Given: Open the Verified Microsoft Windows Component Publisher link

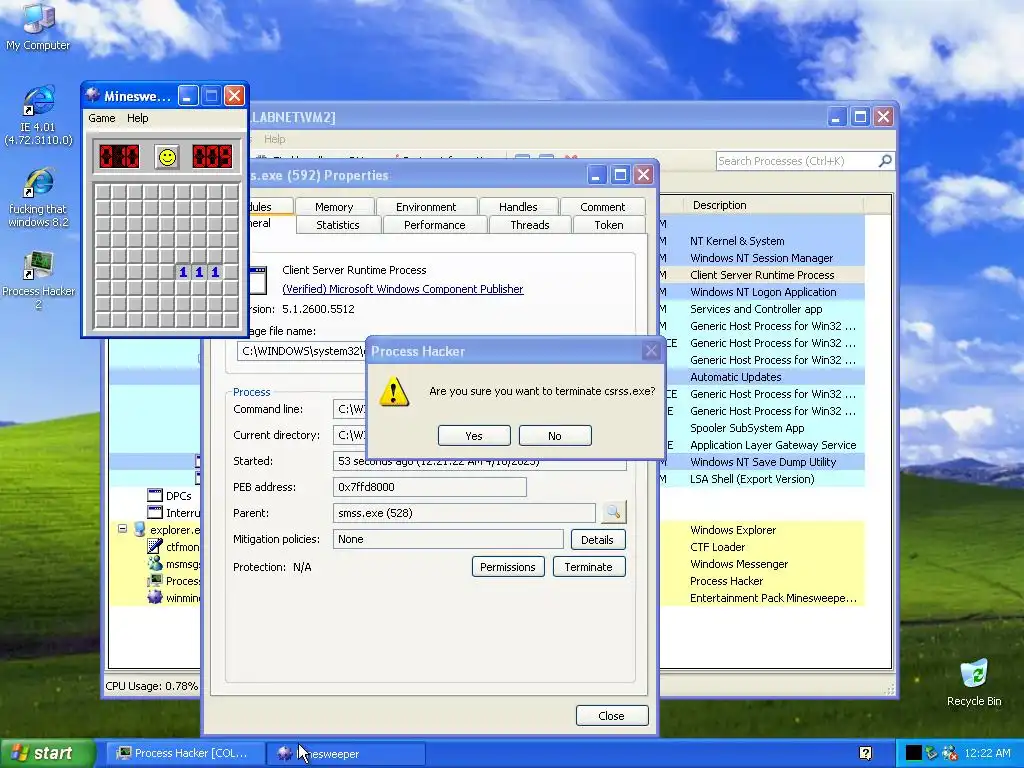Looking at the screenshot, I should pyautogui.click(x=402, y=289).
